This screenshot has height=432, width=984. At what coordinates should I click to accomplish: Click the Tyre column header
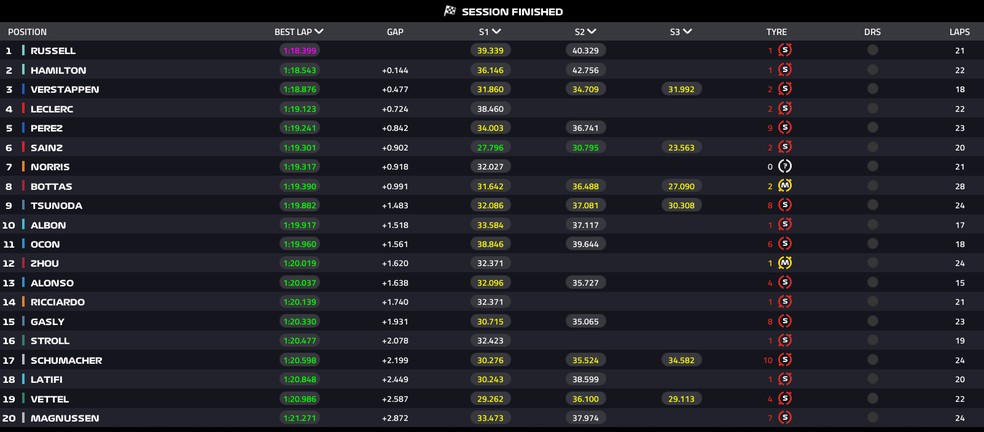pos(776,32)
